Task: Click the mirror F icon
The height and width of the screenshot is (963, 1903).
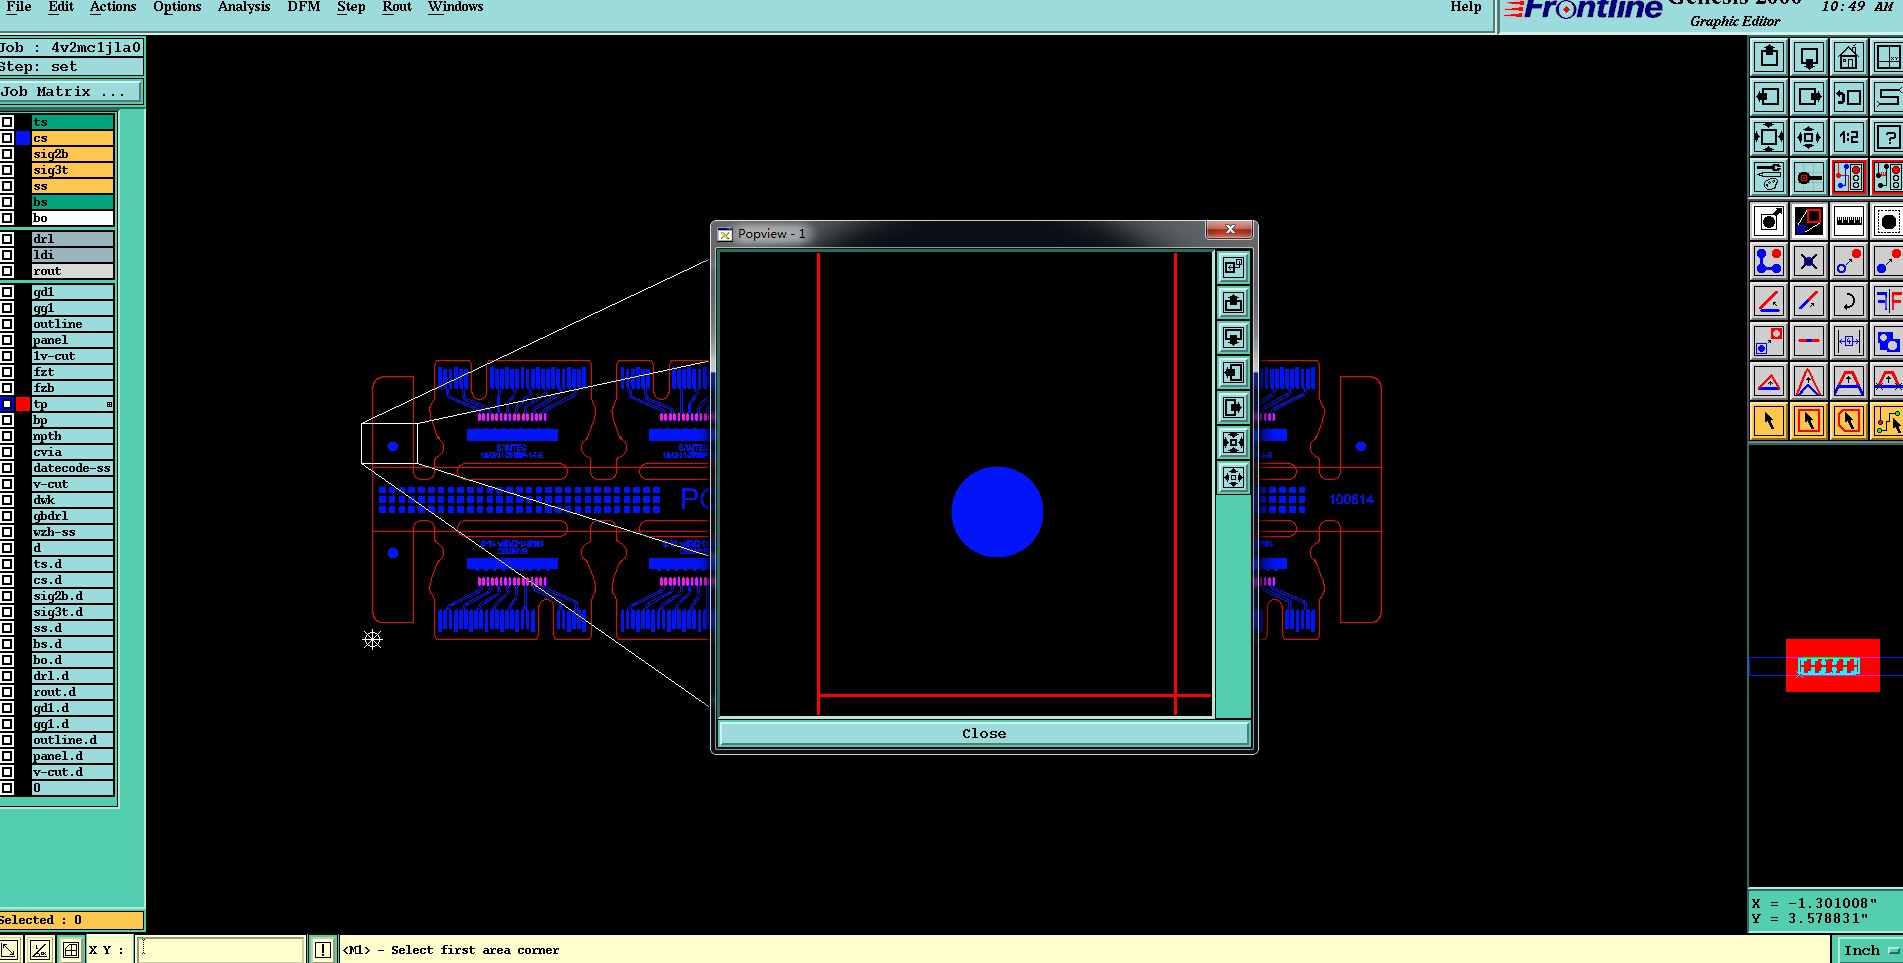Action: 1887,301
